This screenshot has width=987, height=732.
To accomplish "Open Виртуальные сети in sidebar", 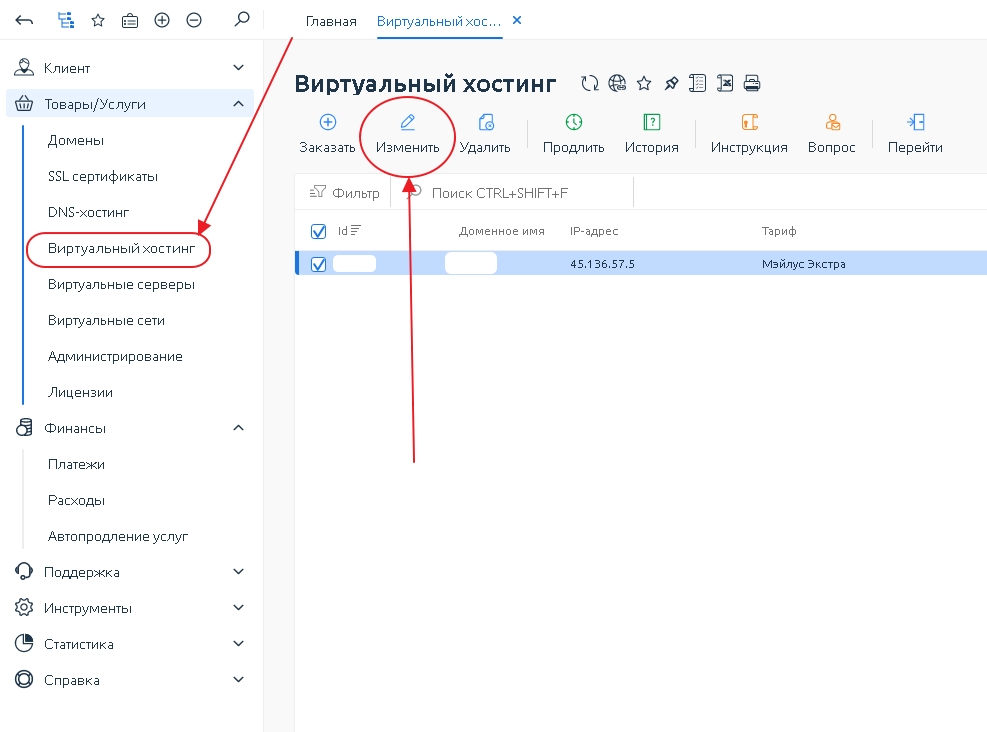I will coord(106,320).
